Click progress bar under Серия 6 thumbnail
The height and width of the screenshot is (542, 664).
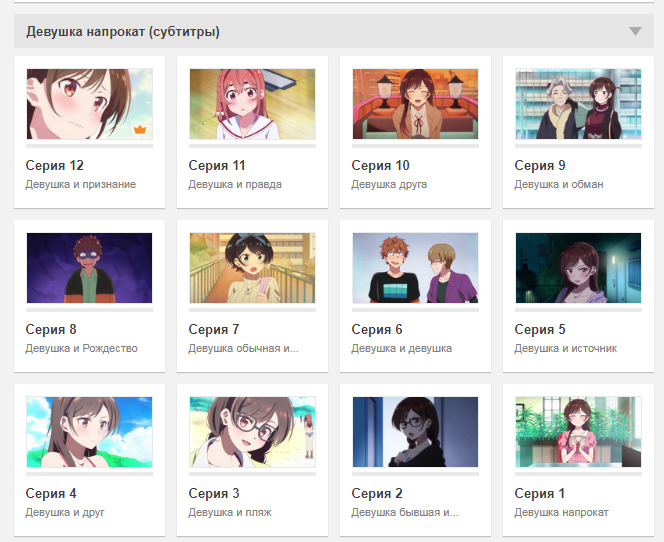[x=415, y=309]
